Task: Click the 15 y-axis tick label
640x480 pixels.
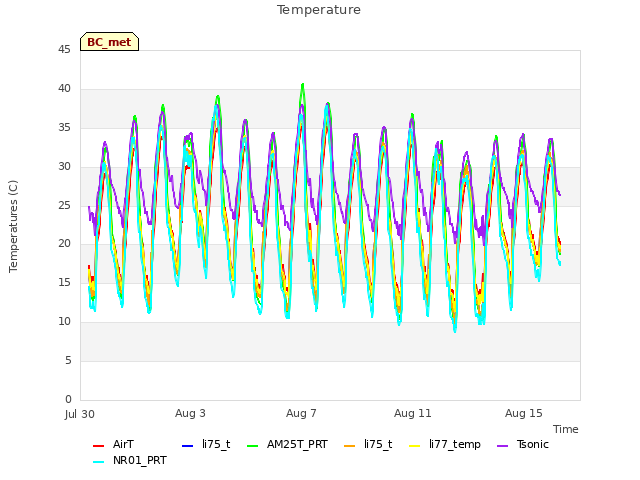Action: (64, 282)
